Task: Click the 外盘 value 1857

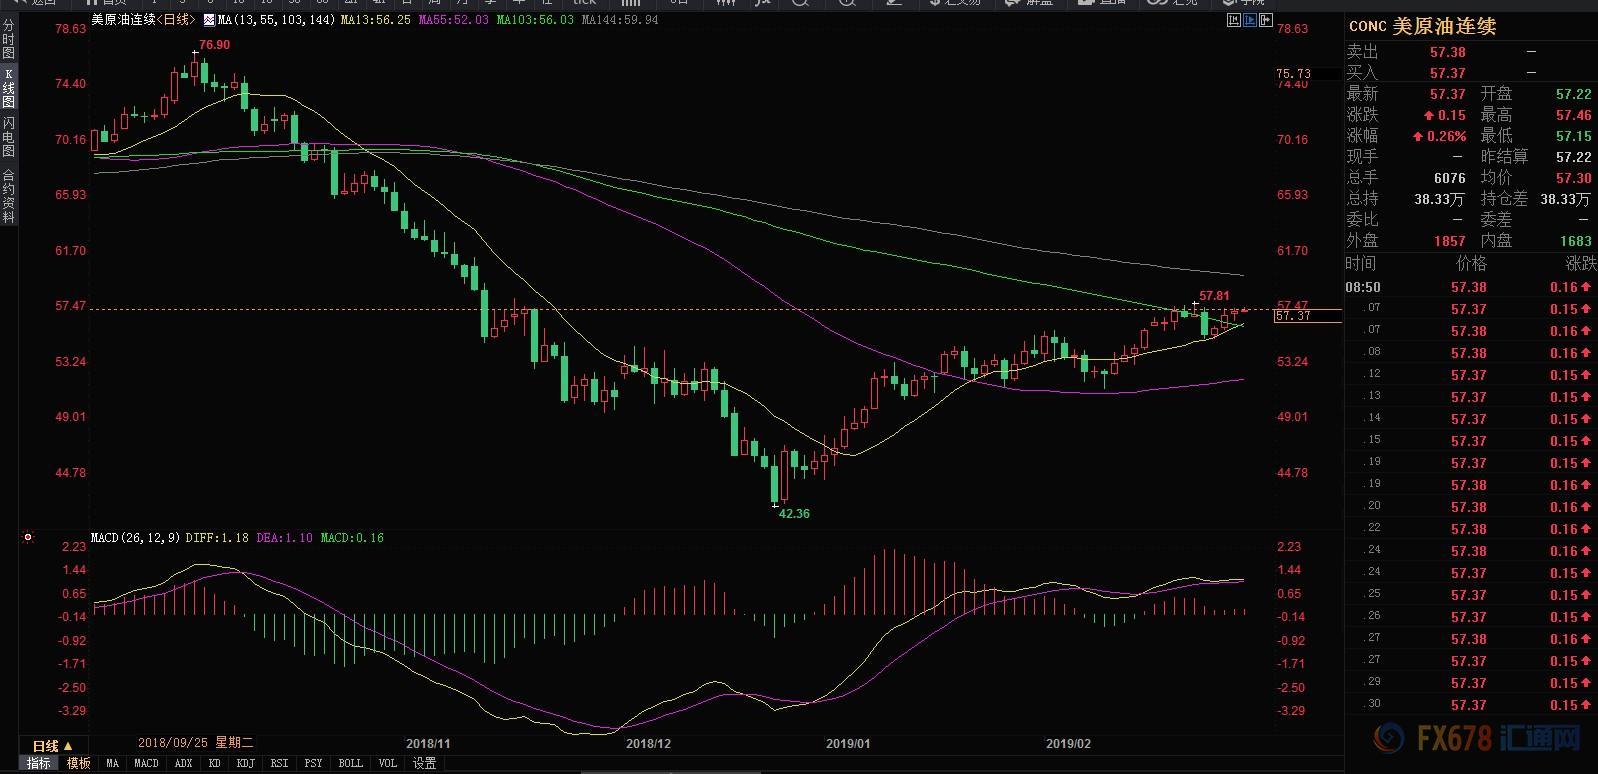Action: coord(1449,241)
